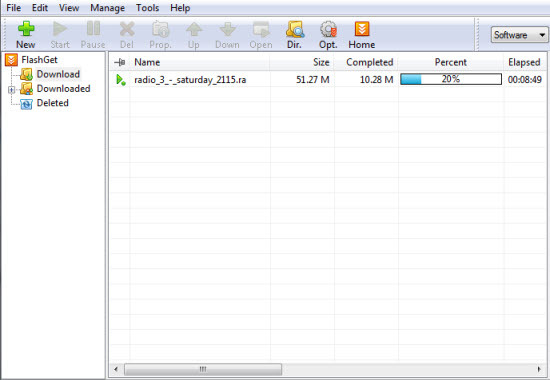Image resolution: width=550 pixels, height=380 pixels.
Task: Click the Open toolbar icon
Action: pyautogui.click(x=261, y=29)
